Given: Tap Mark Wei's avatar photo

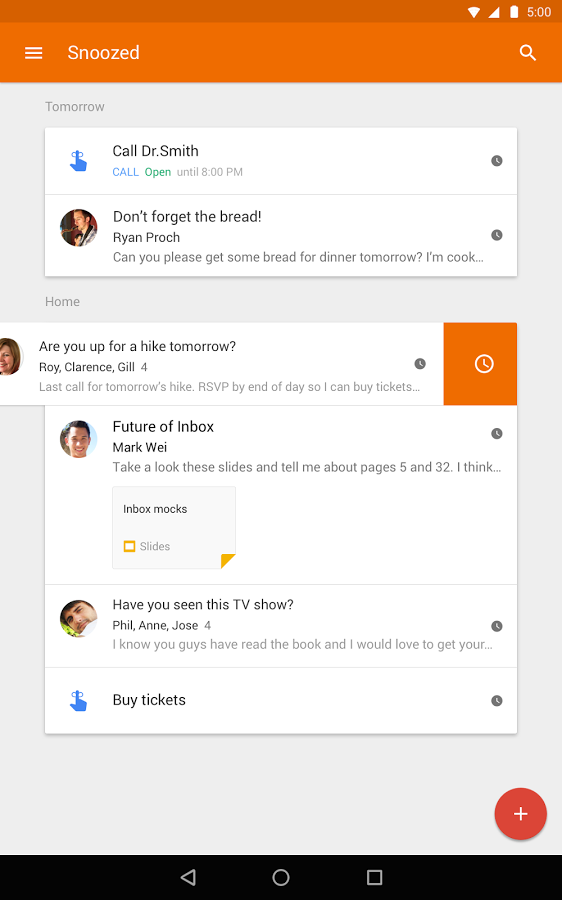Looking at the screenshot, I should (79, 439).
